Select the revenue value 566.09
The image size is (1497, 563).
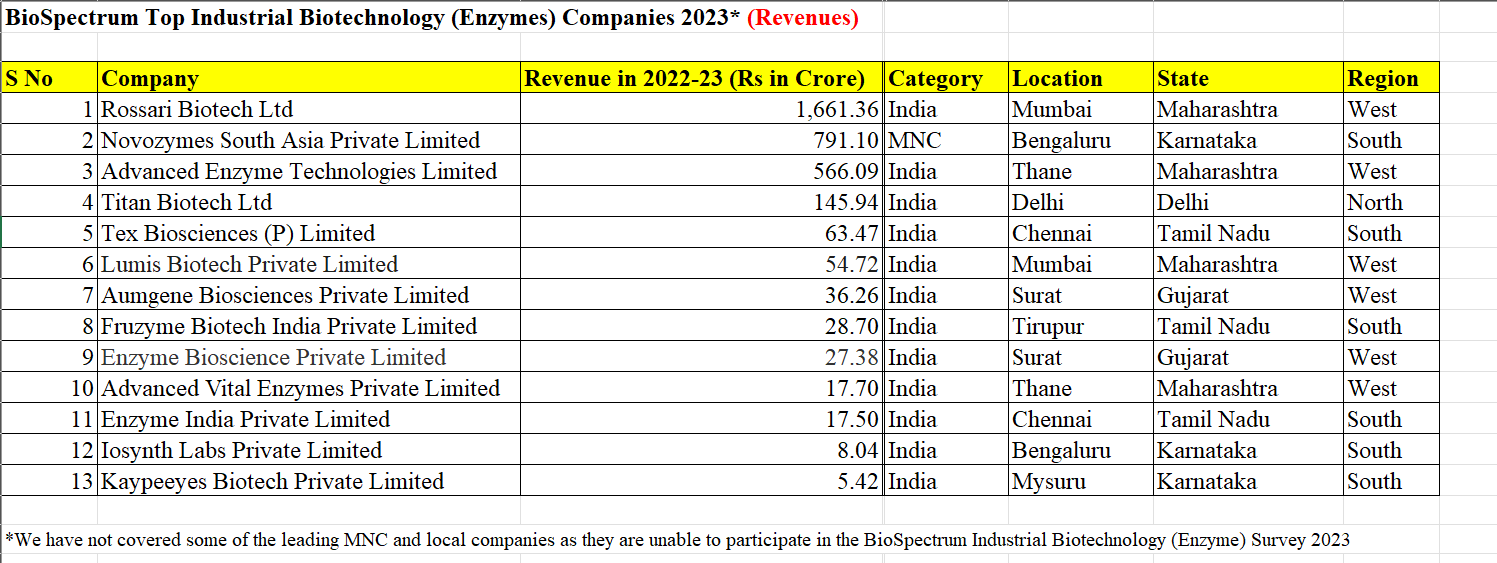(x=702, y=171)
